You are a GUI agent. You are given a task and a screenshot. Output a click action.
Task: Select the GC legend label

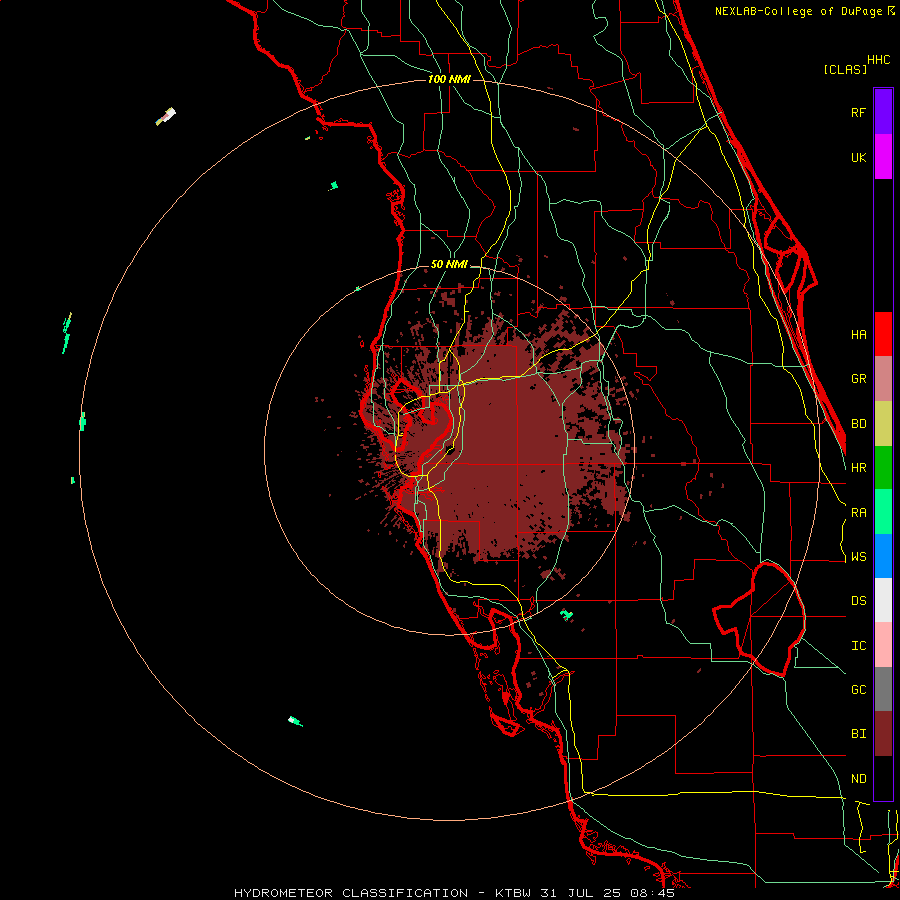pyautogui.click(x=859, y=689)
